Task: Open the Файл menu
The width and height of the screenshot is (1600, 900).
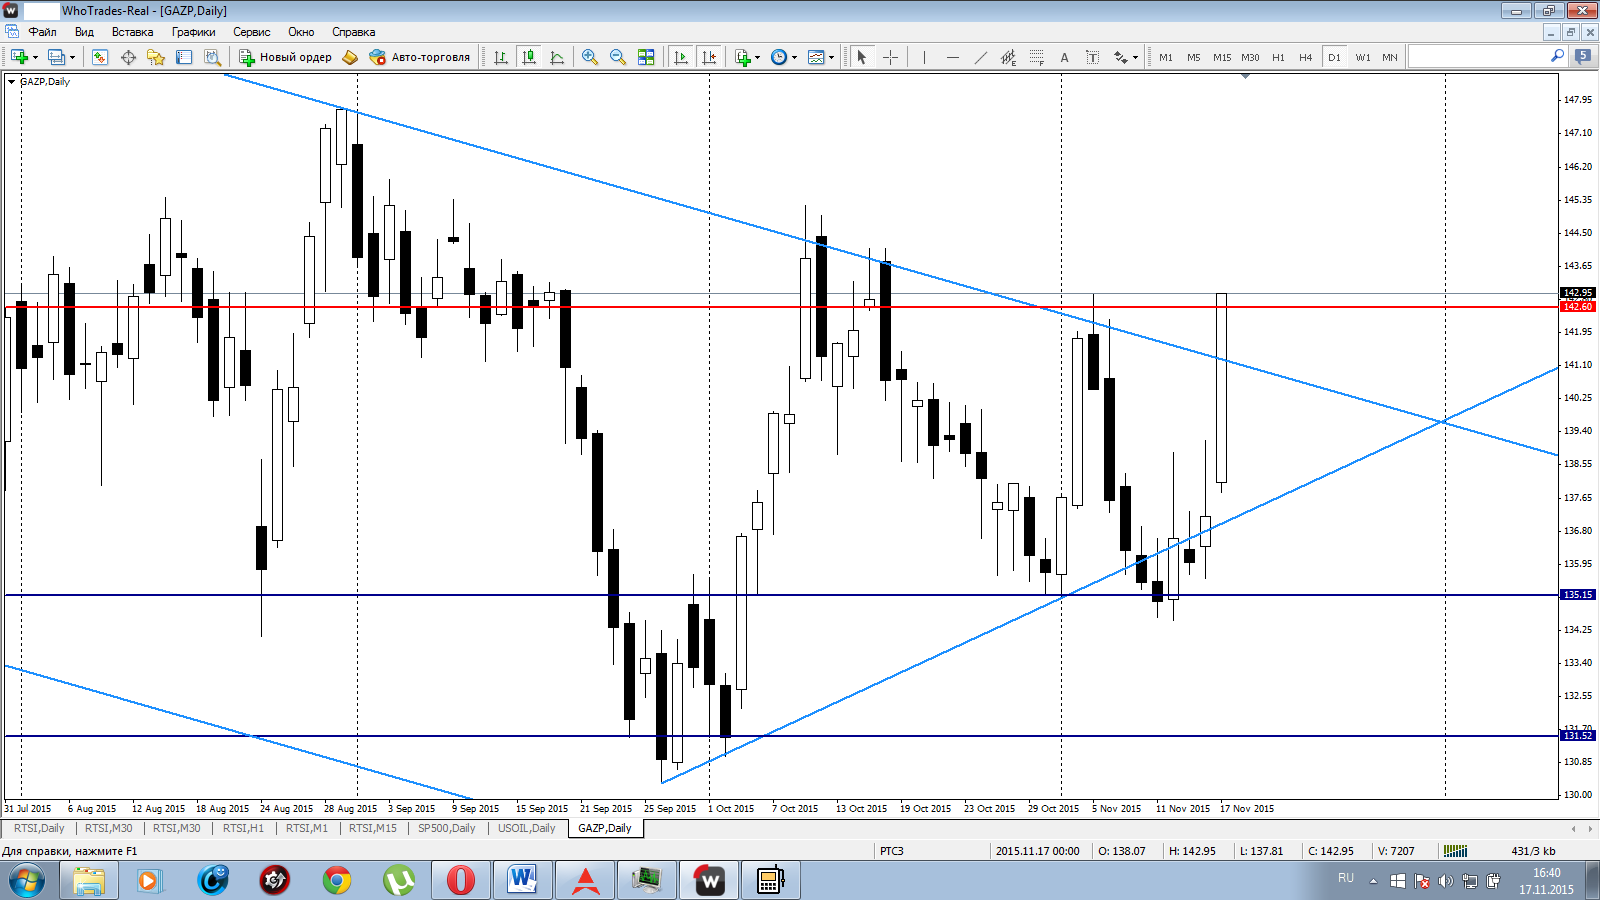Action: click(x=42, y=32)
